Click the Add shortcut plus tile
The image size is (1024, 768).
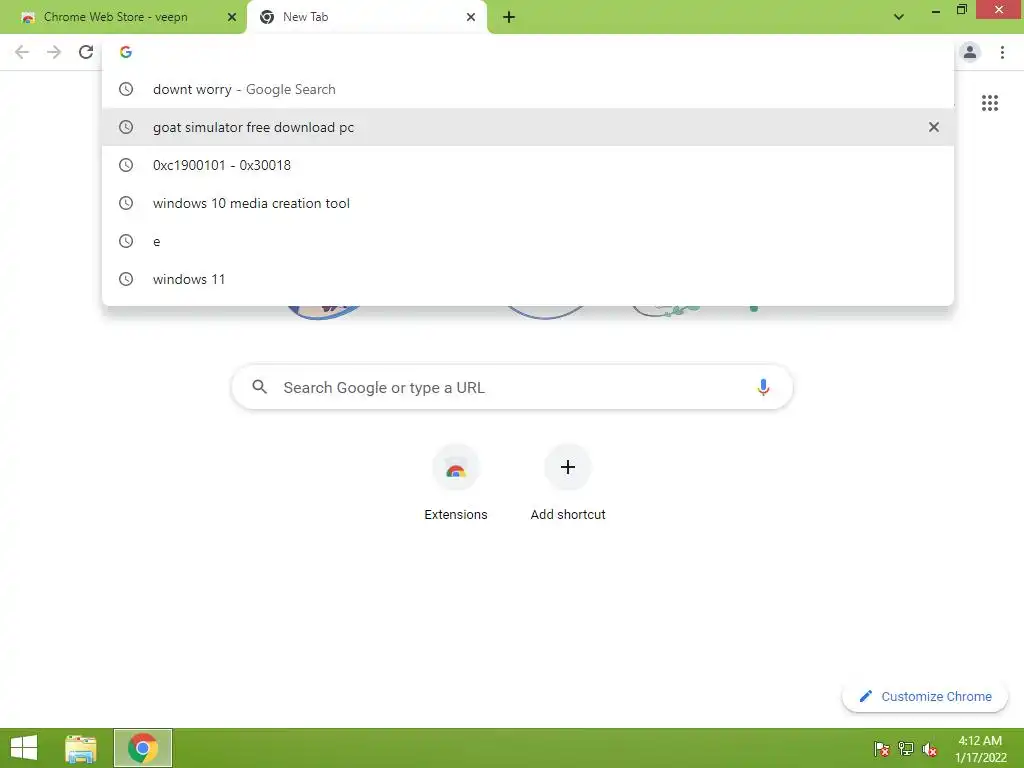coord(568,468)
